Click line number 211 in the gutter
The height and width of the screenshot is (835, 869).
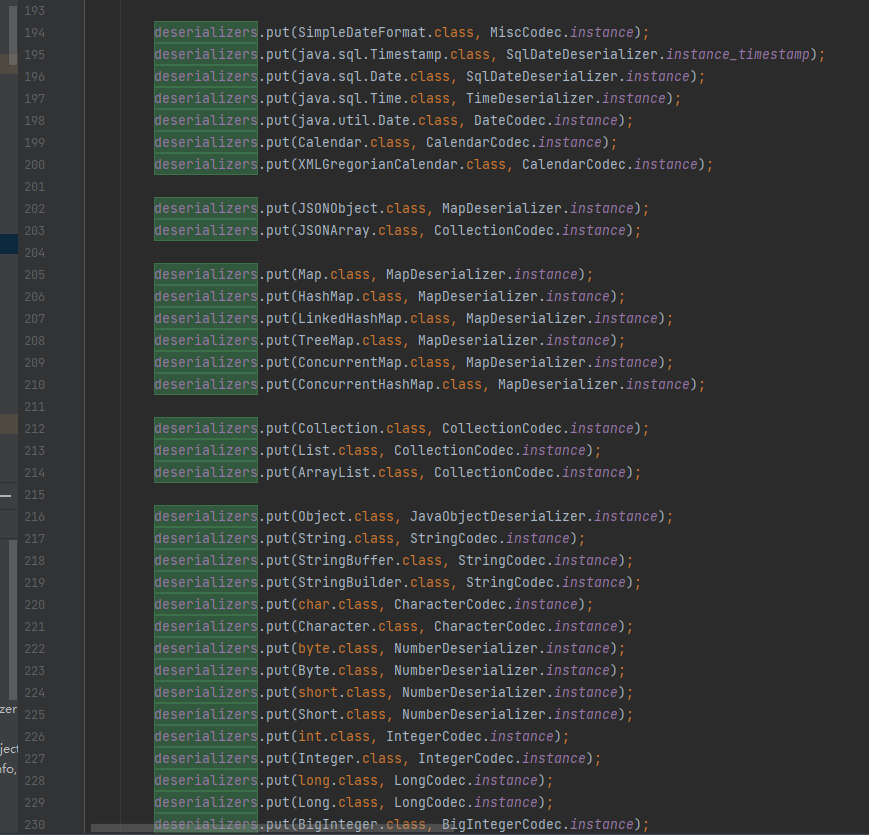34,407
